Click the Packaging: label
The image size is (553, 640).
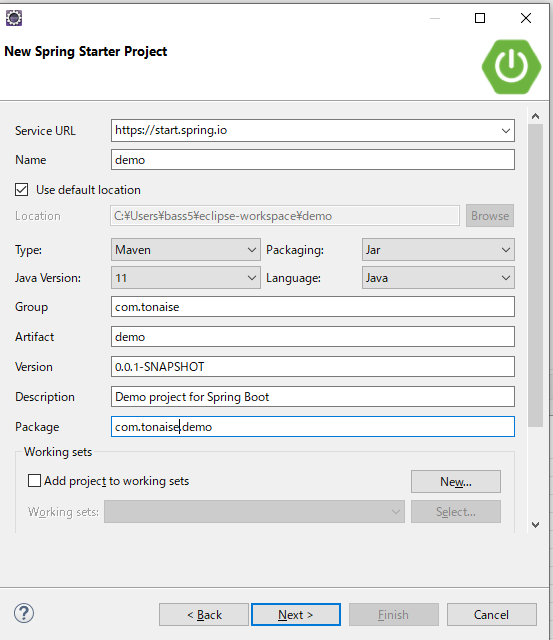(295, 250)
